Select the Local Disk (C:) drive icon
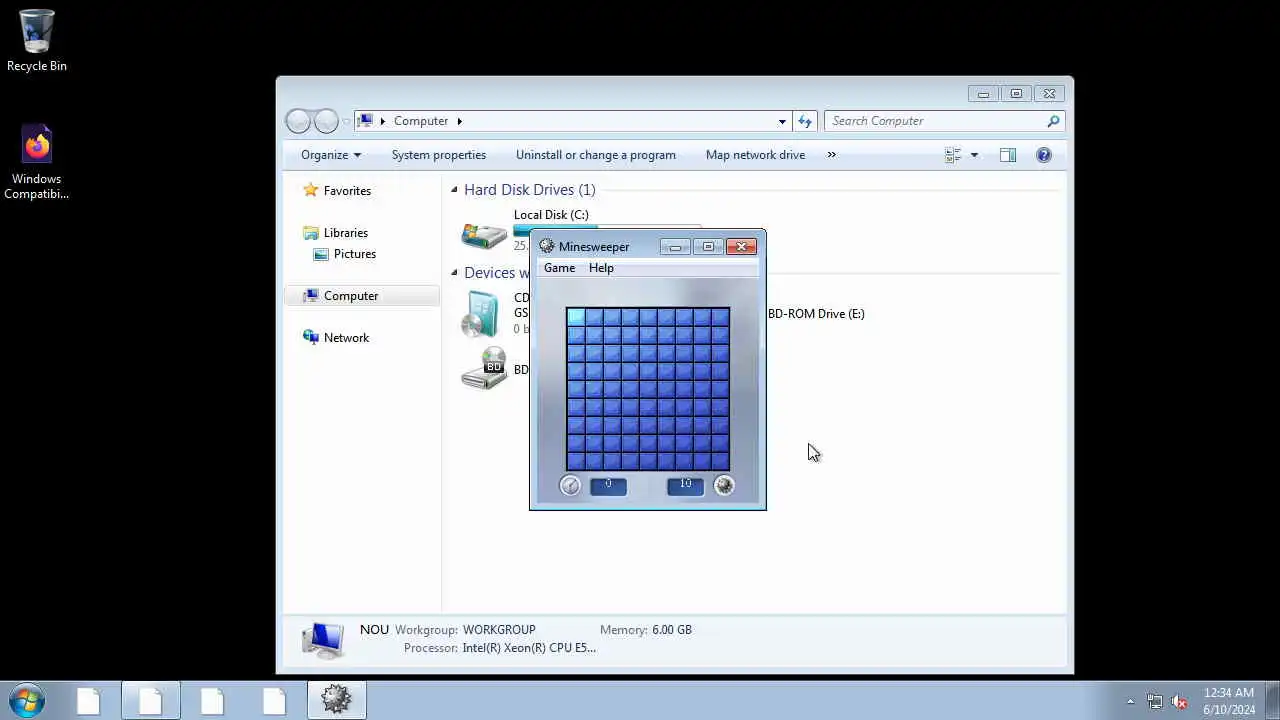The width and height of the screenshot is (1280, 720). tap(484, 235)
